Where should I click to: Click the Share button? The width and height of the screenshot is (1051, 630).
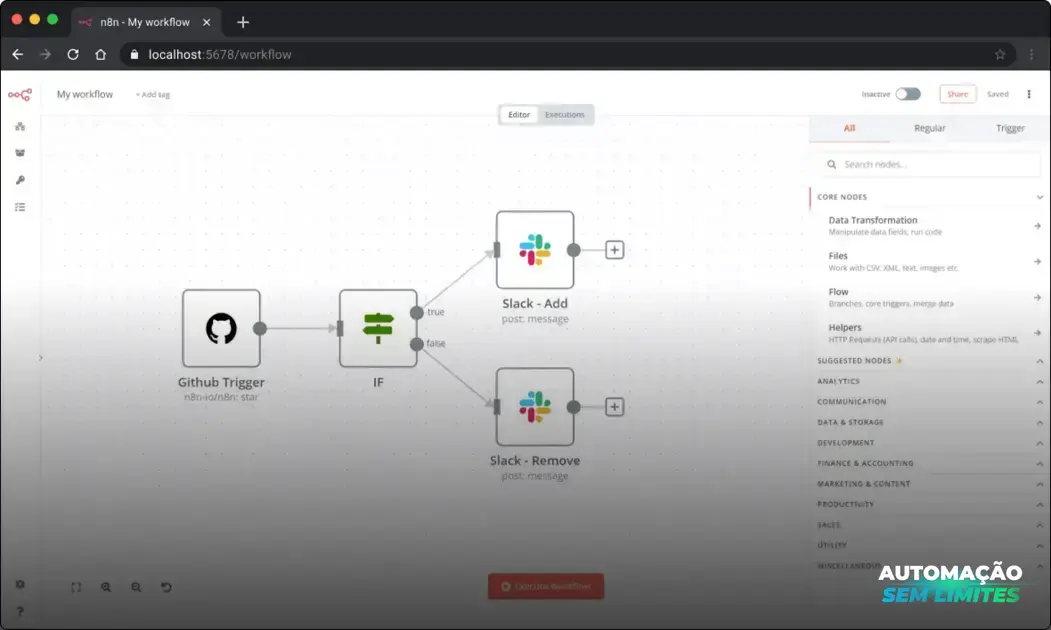coord(957,94)
